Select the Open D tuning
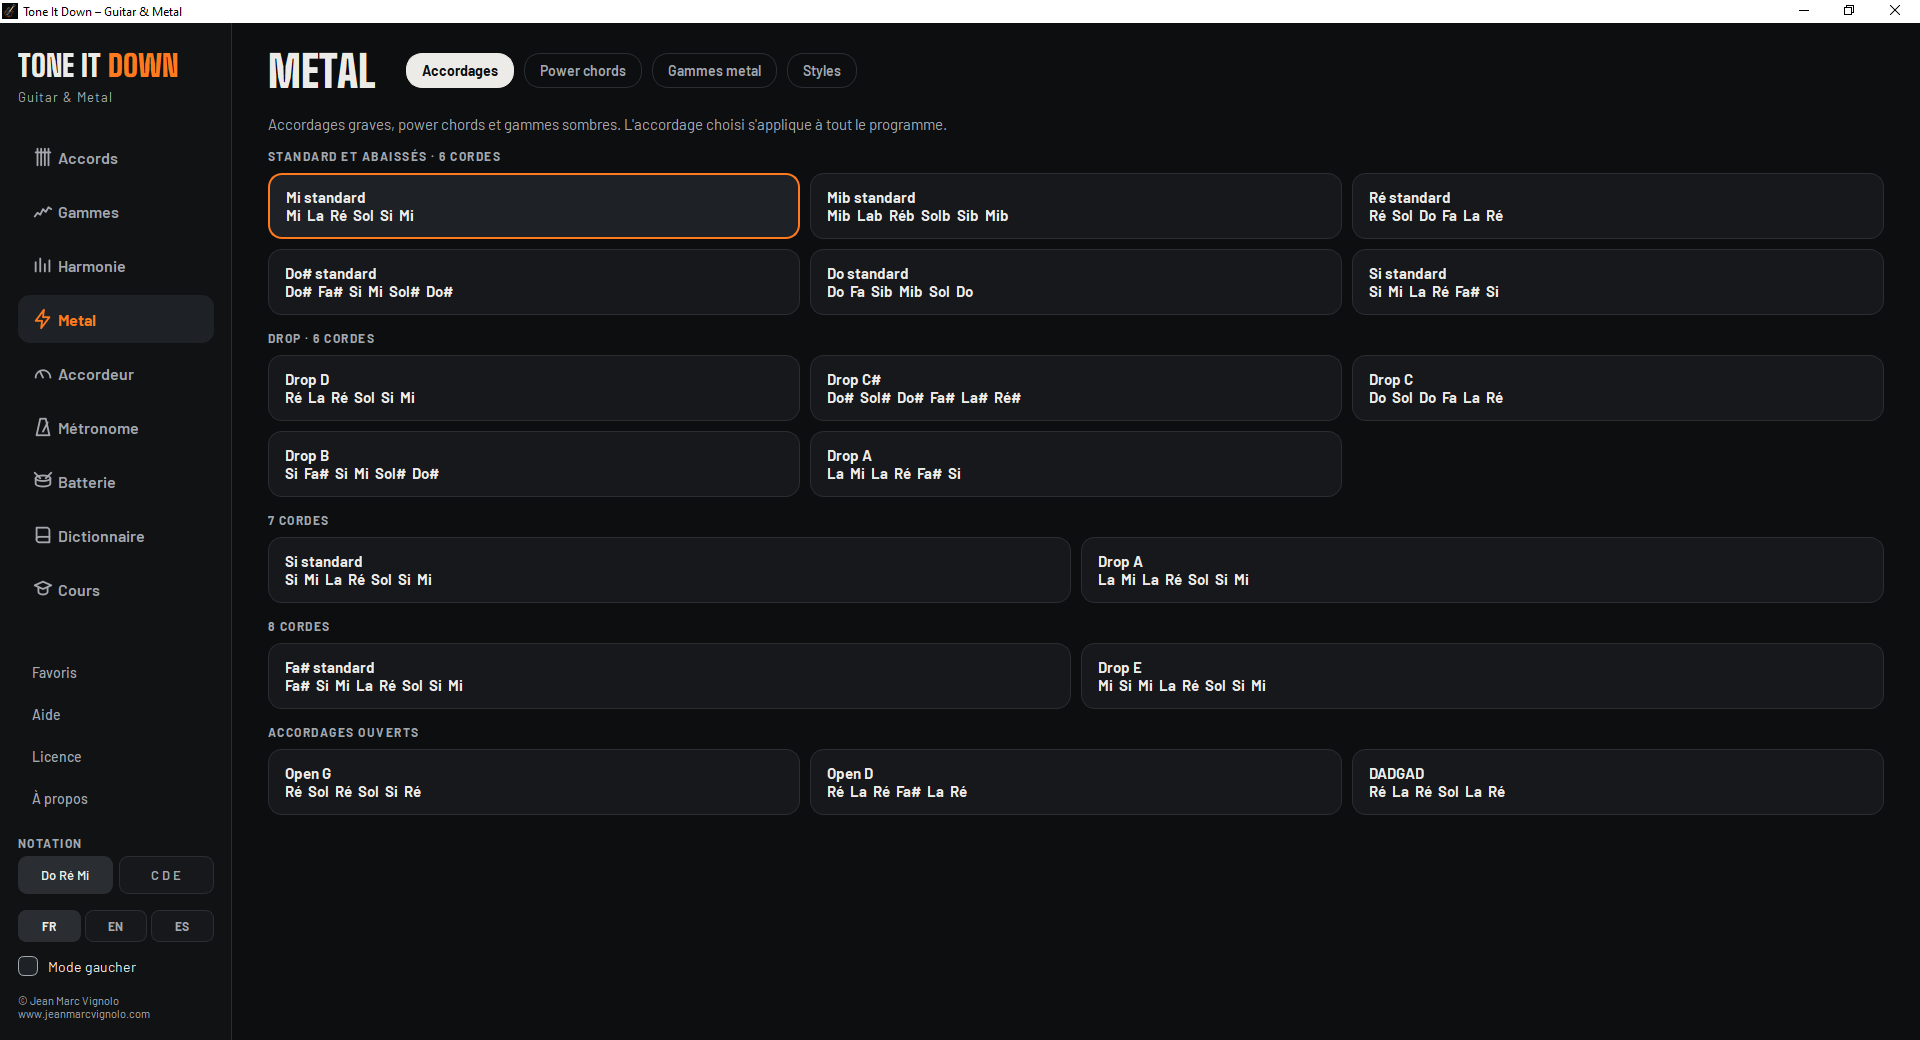Image resolution: width=1920 pixels, height=1040 pixels. point(1076,782)
